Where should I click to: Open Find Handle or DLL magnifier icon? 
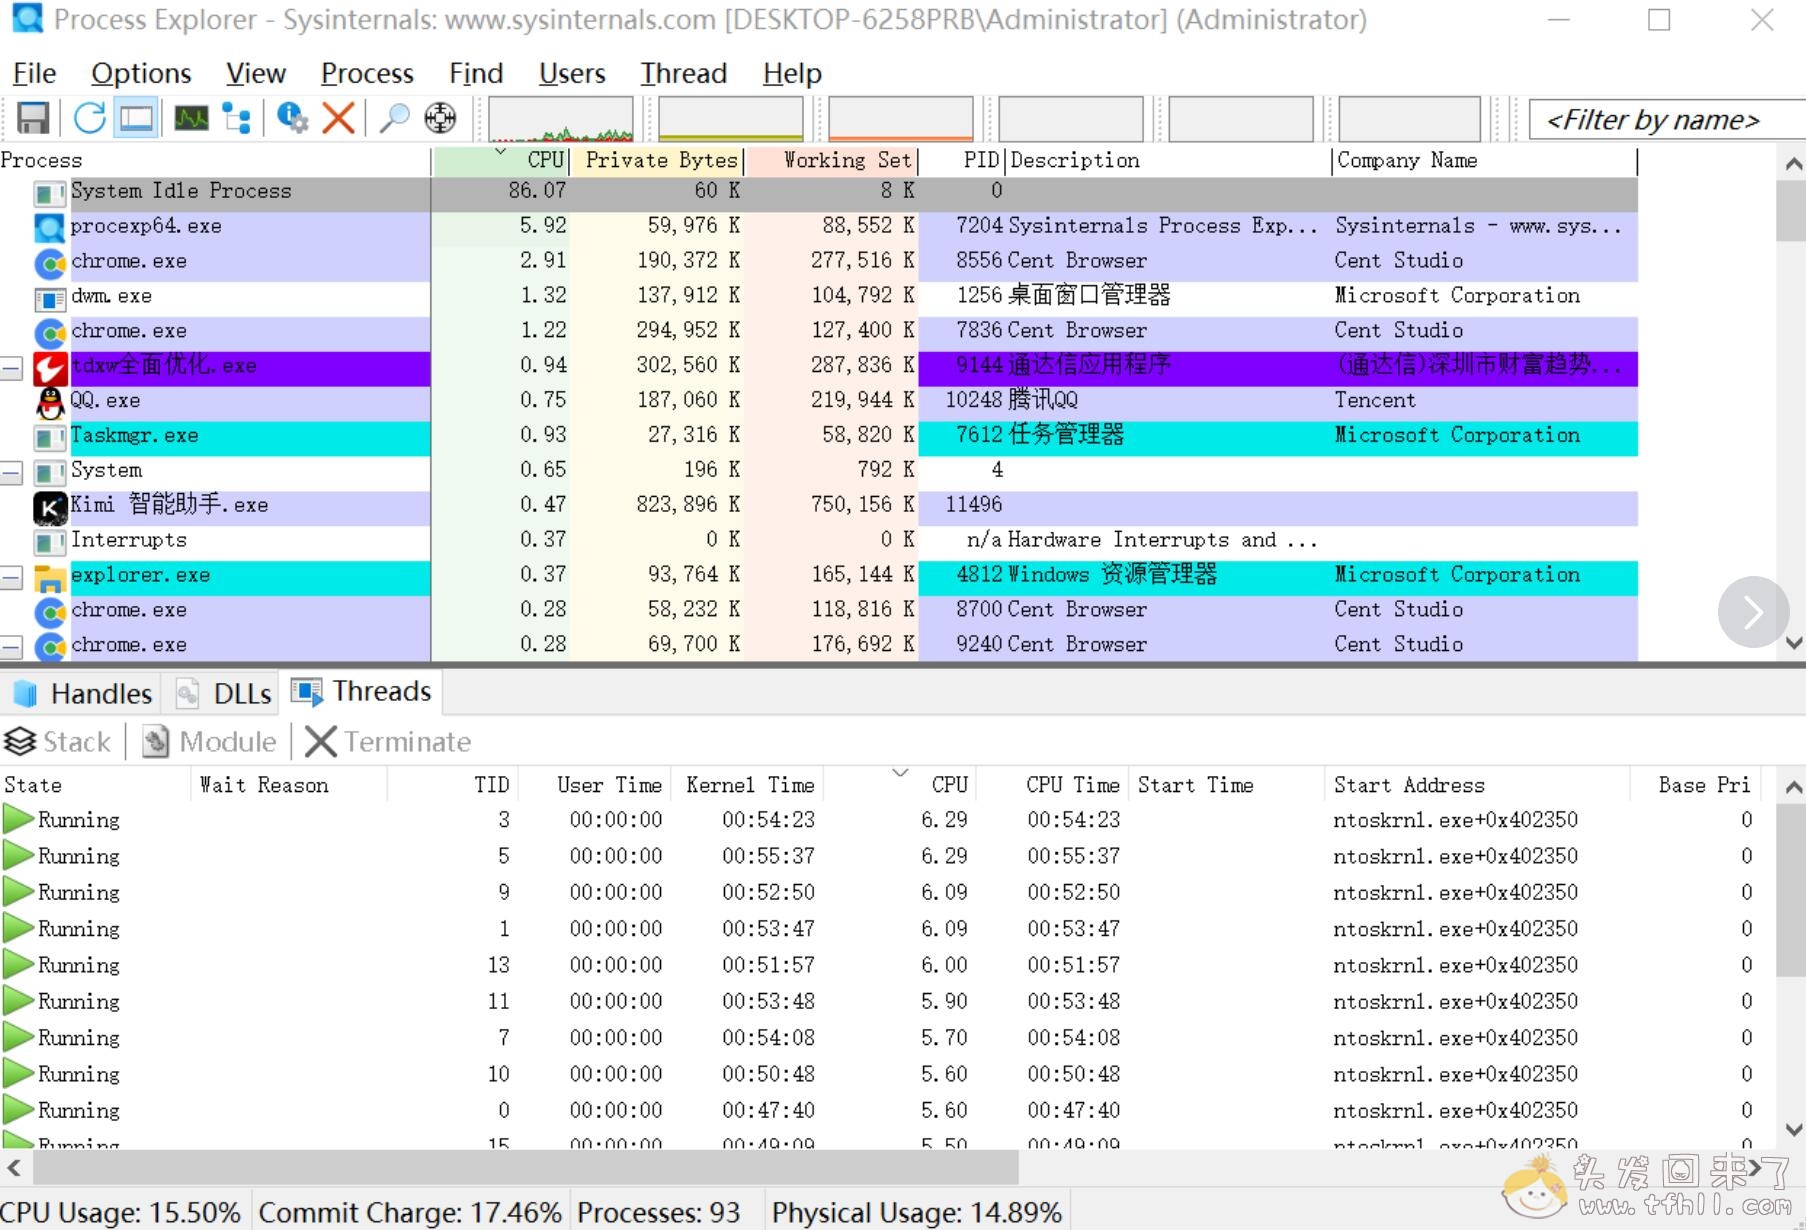(x=394, y=118)
